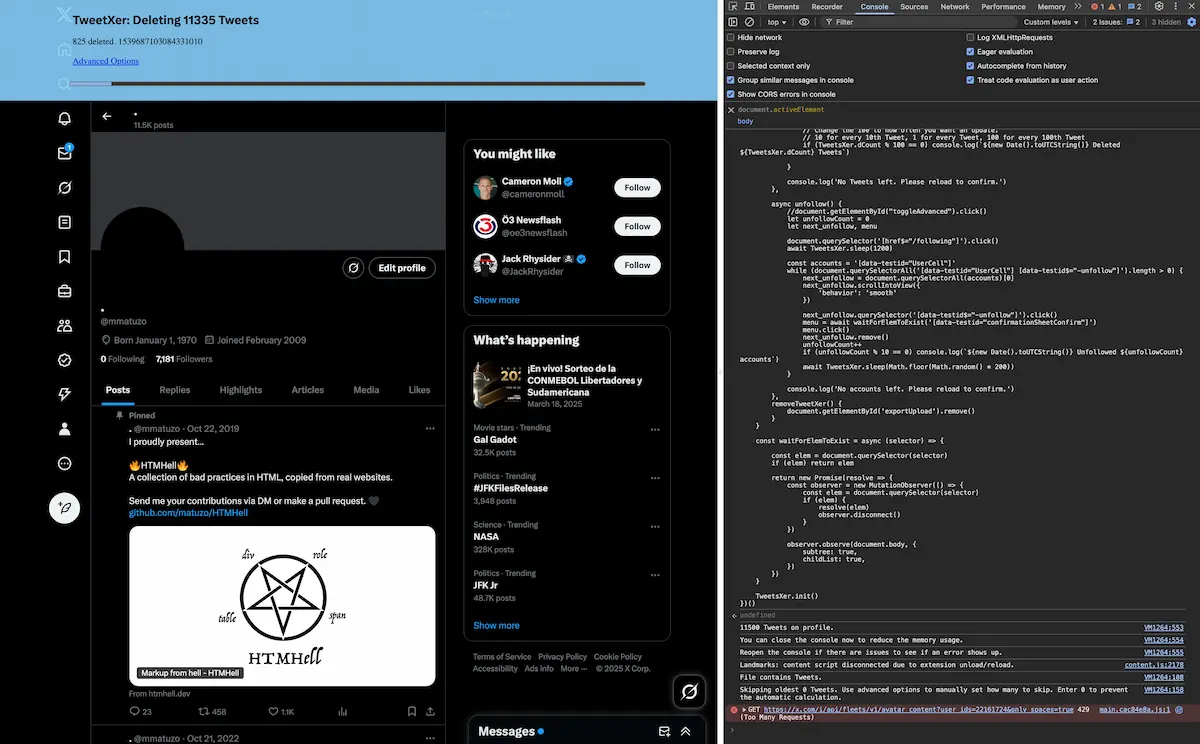Open the Notifications bell in X sidebar
The height and width of the screenshot is (744, 1200).
[65, 119]
